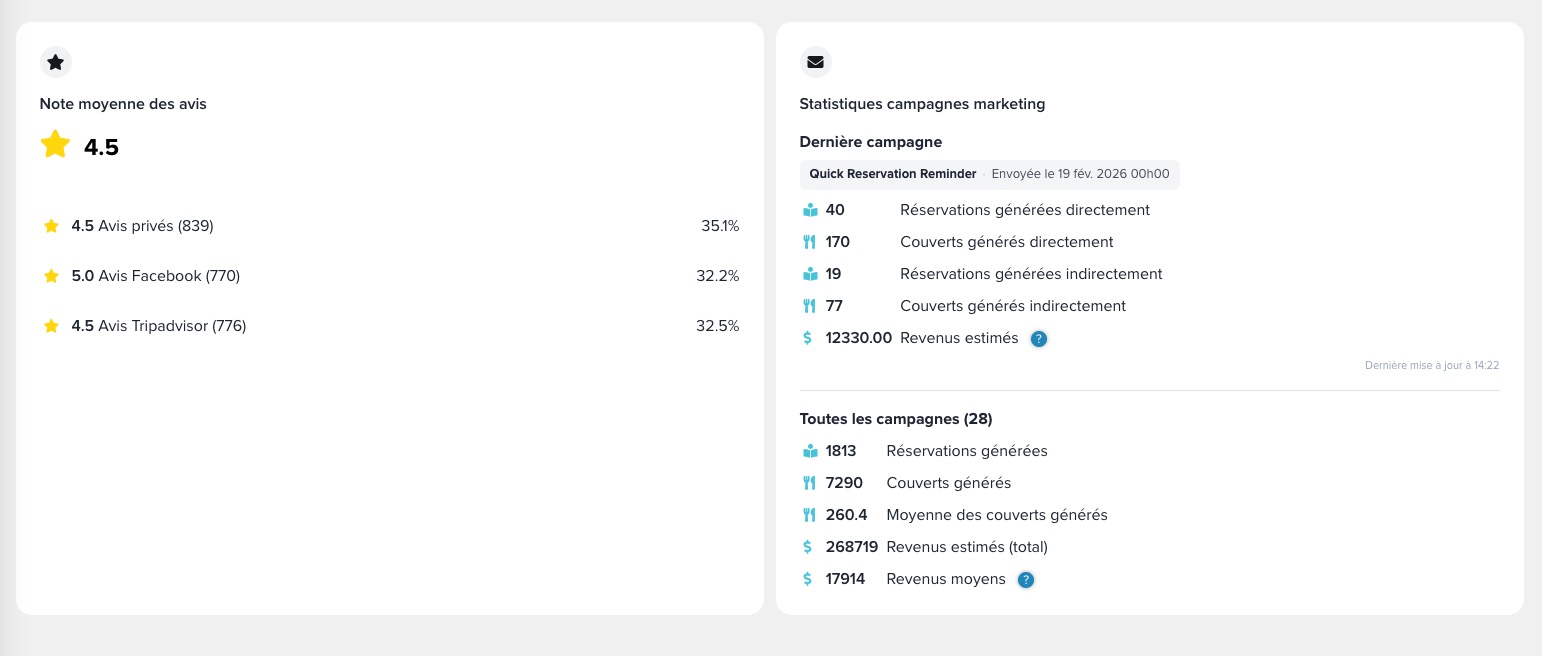This screenshot has height=656, width=1542.
Task: Click the star icon atop reviews card
Action: point(56,62)
